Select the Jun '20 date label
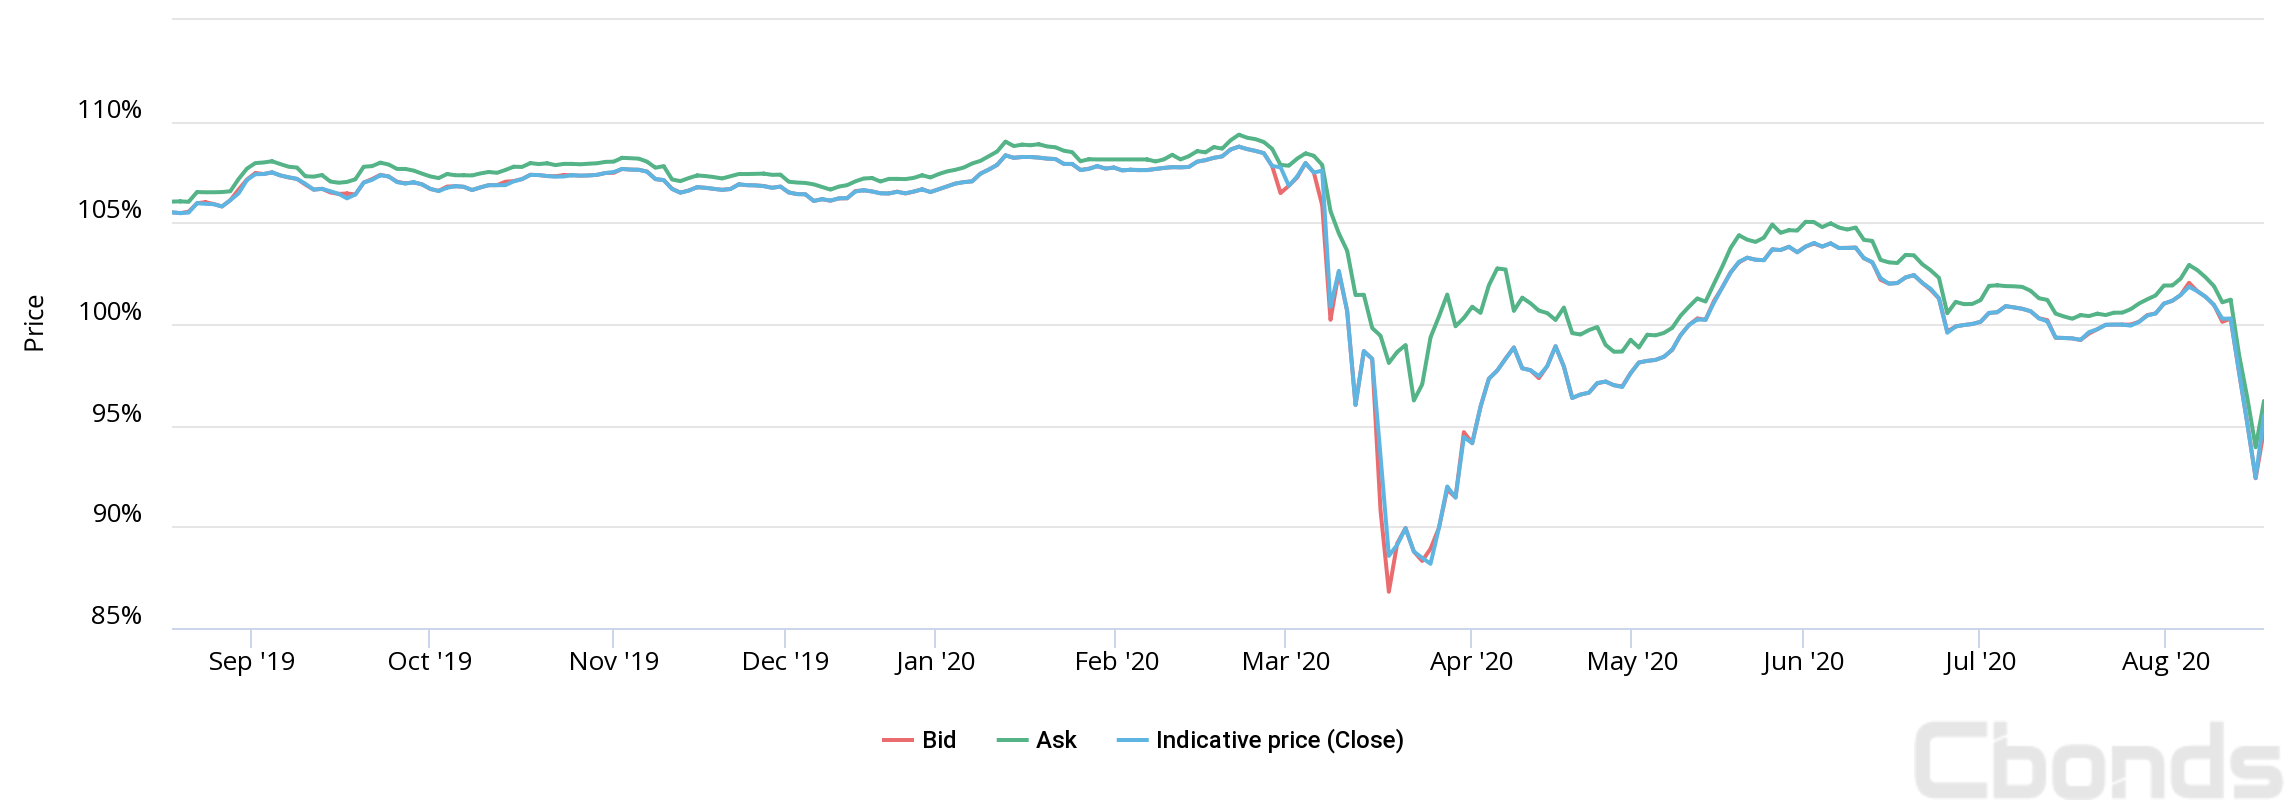 pos(1802,661)
